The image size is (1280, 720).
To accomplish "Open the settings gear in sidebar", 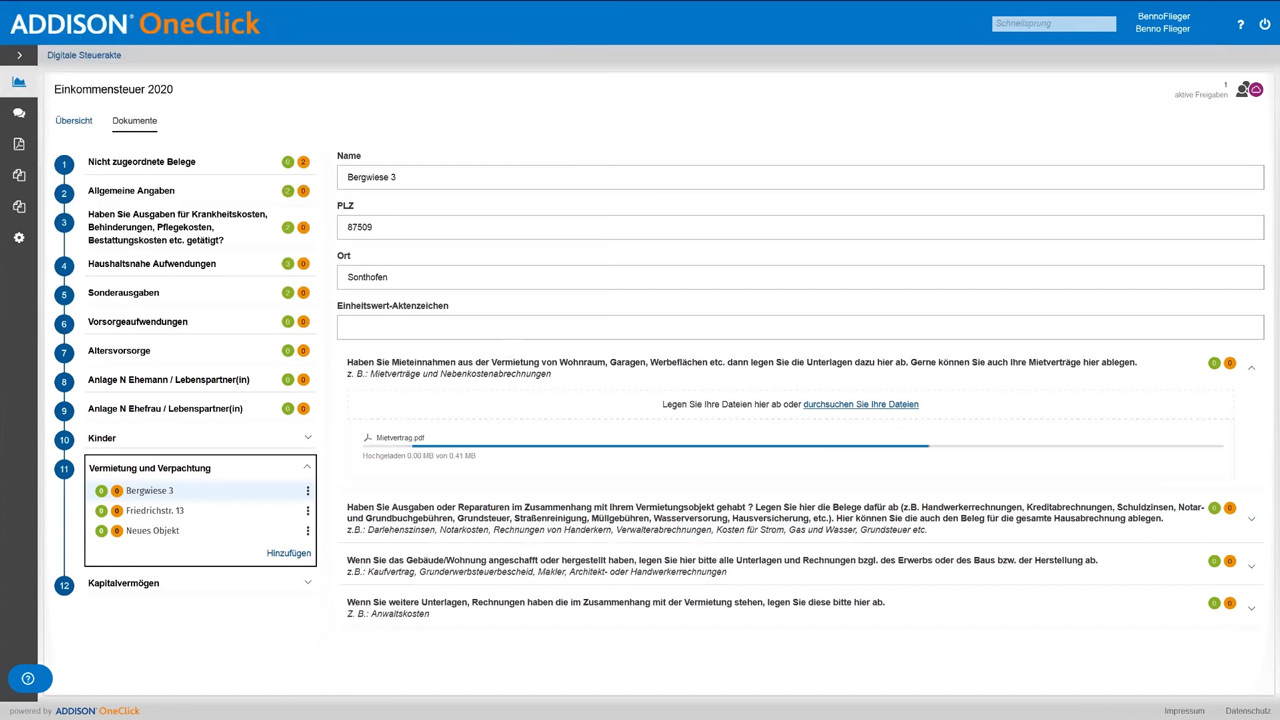I will (x=19, y=238).
